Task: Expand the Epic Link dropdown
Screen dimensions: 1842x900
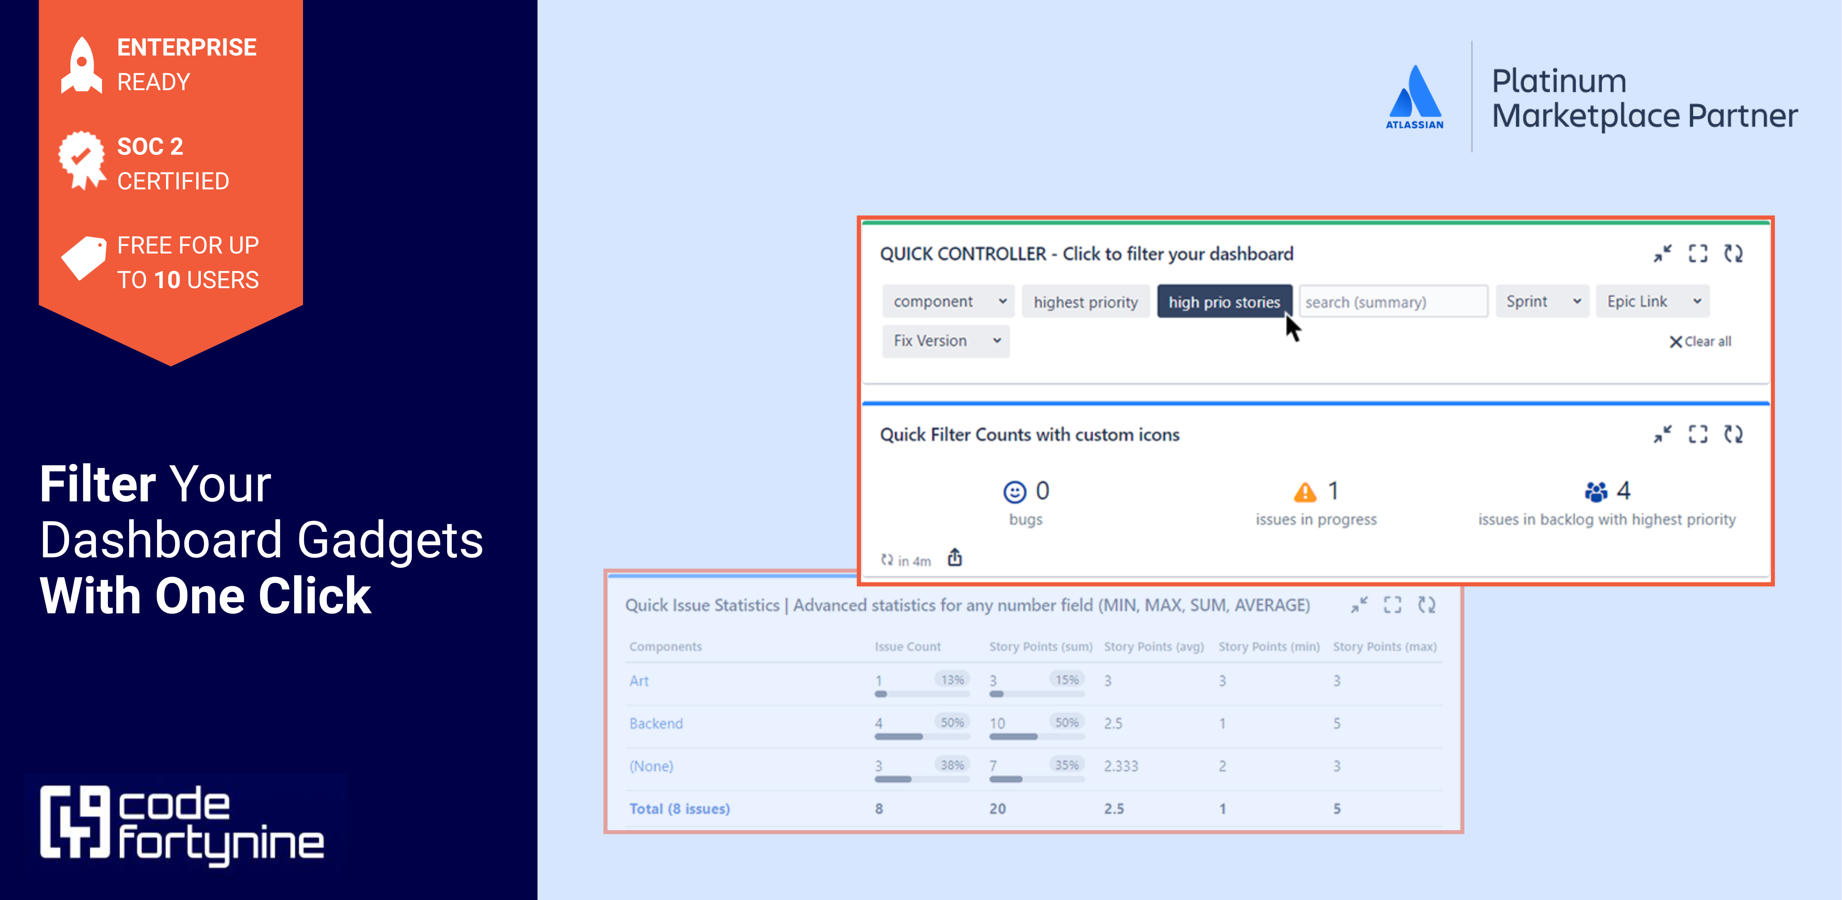Action: click(1652, 301)
